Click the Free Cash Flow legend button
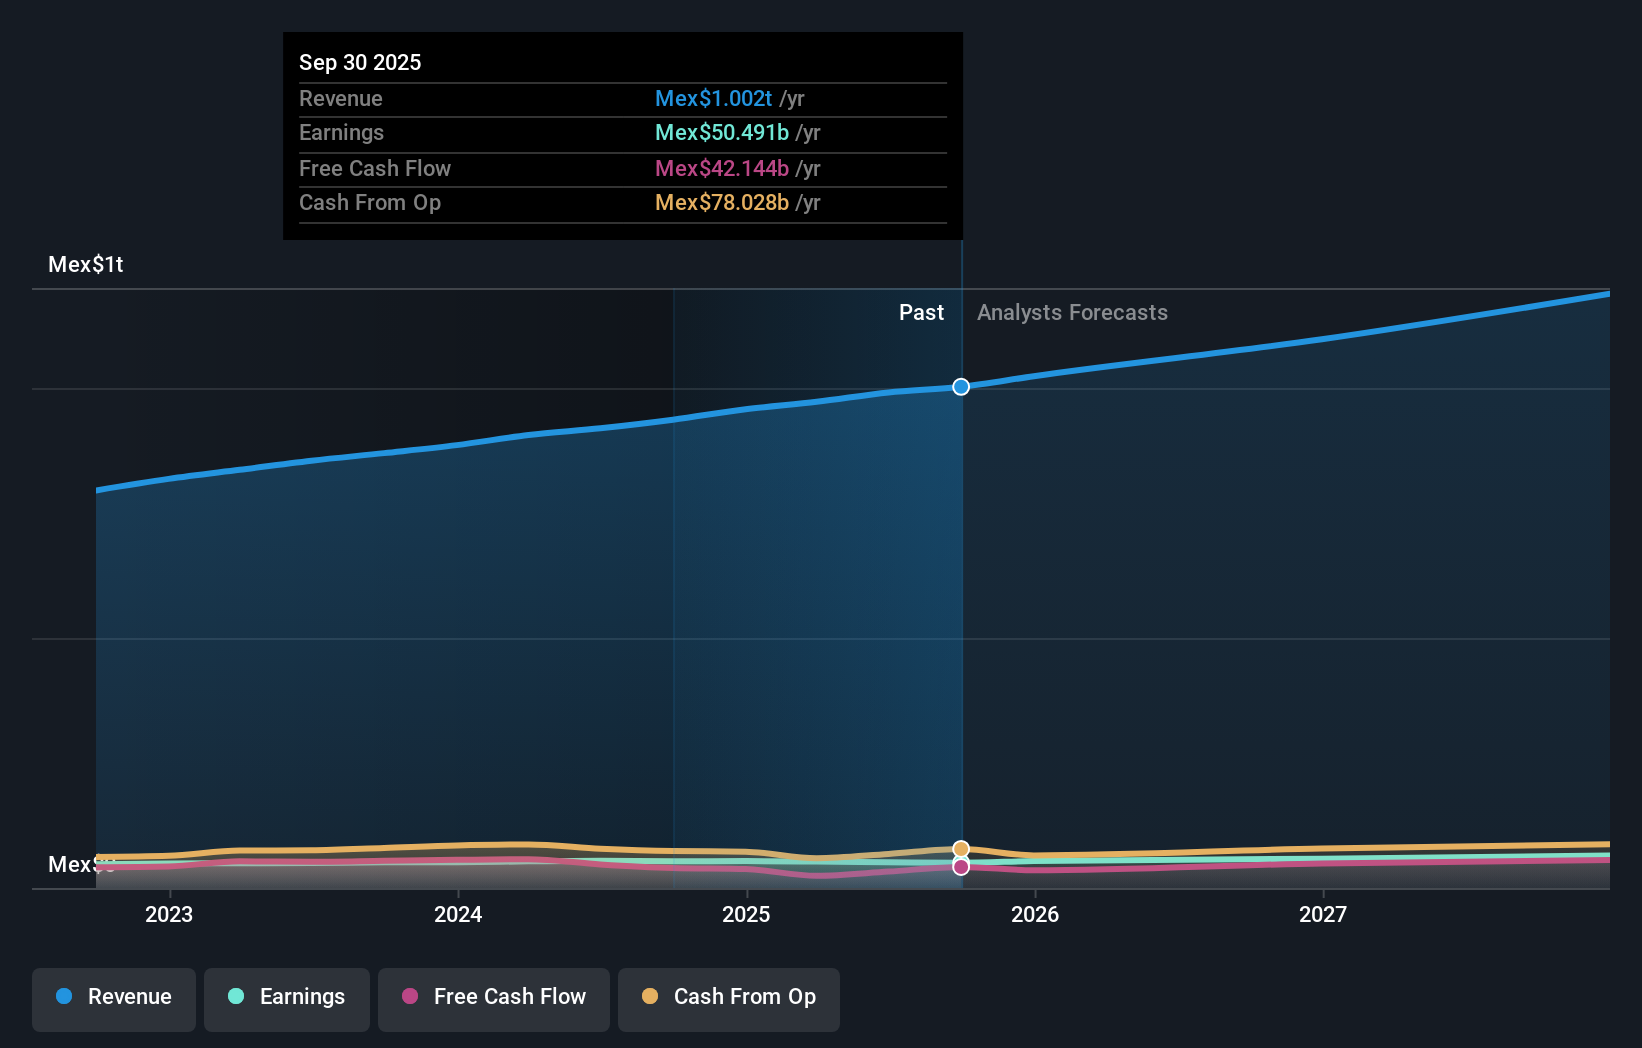 pyautogui.click(x=493, y=998)
